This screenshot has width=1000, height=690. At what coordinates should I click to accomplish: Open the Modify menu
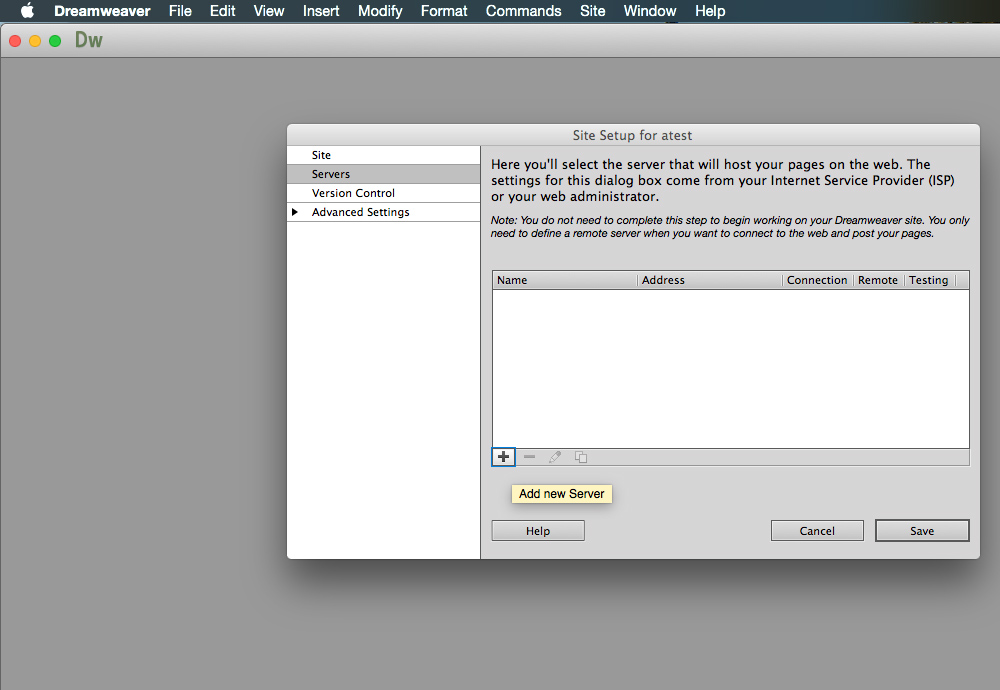[x=380, y=11]
